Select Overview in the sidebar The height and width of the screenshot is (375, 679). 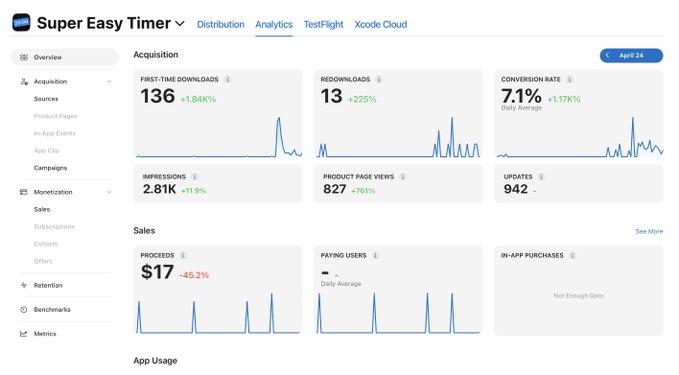coord(65,57)
